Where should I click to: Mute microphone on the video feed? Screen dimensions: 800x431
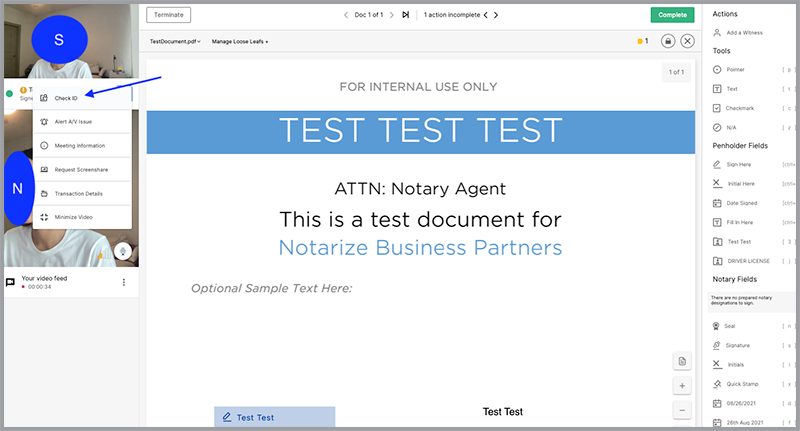pos(123,251)
